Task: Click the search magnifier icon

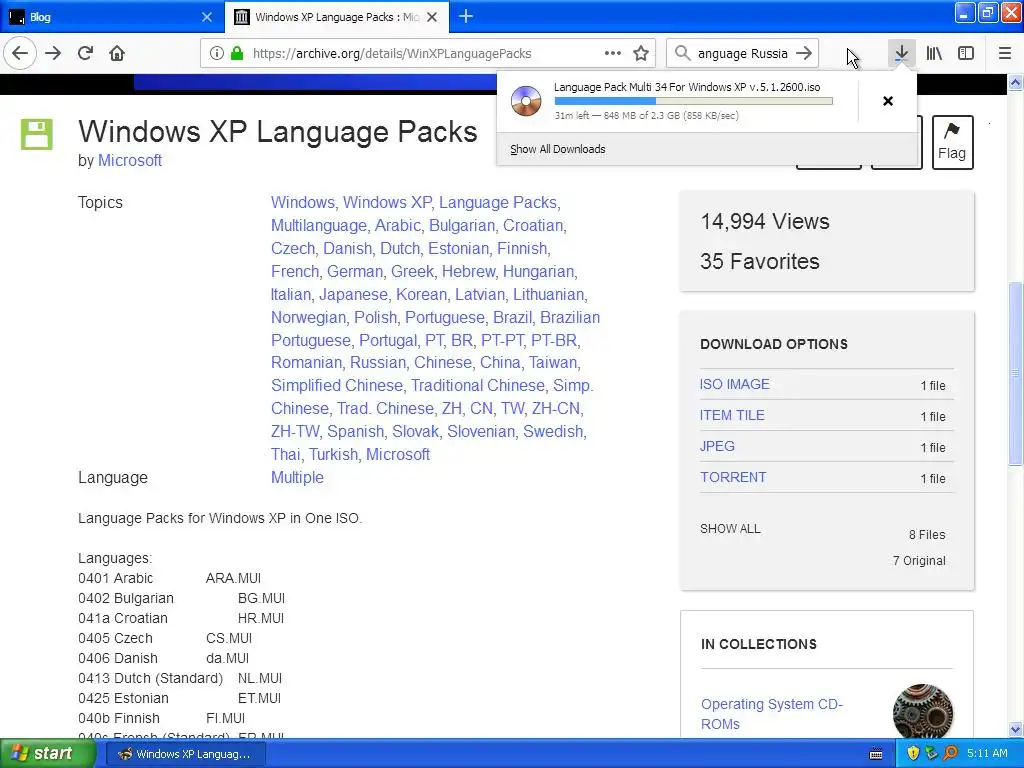Action: point(682,54)
